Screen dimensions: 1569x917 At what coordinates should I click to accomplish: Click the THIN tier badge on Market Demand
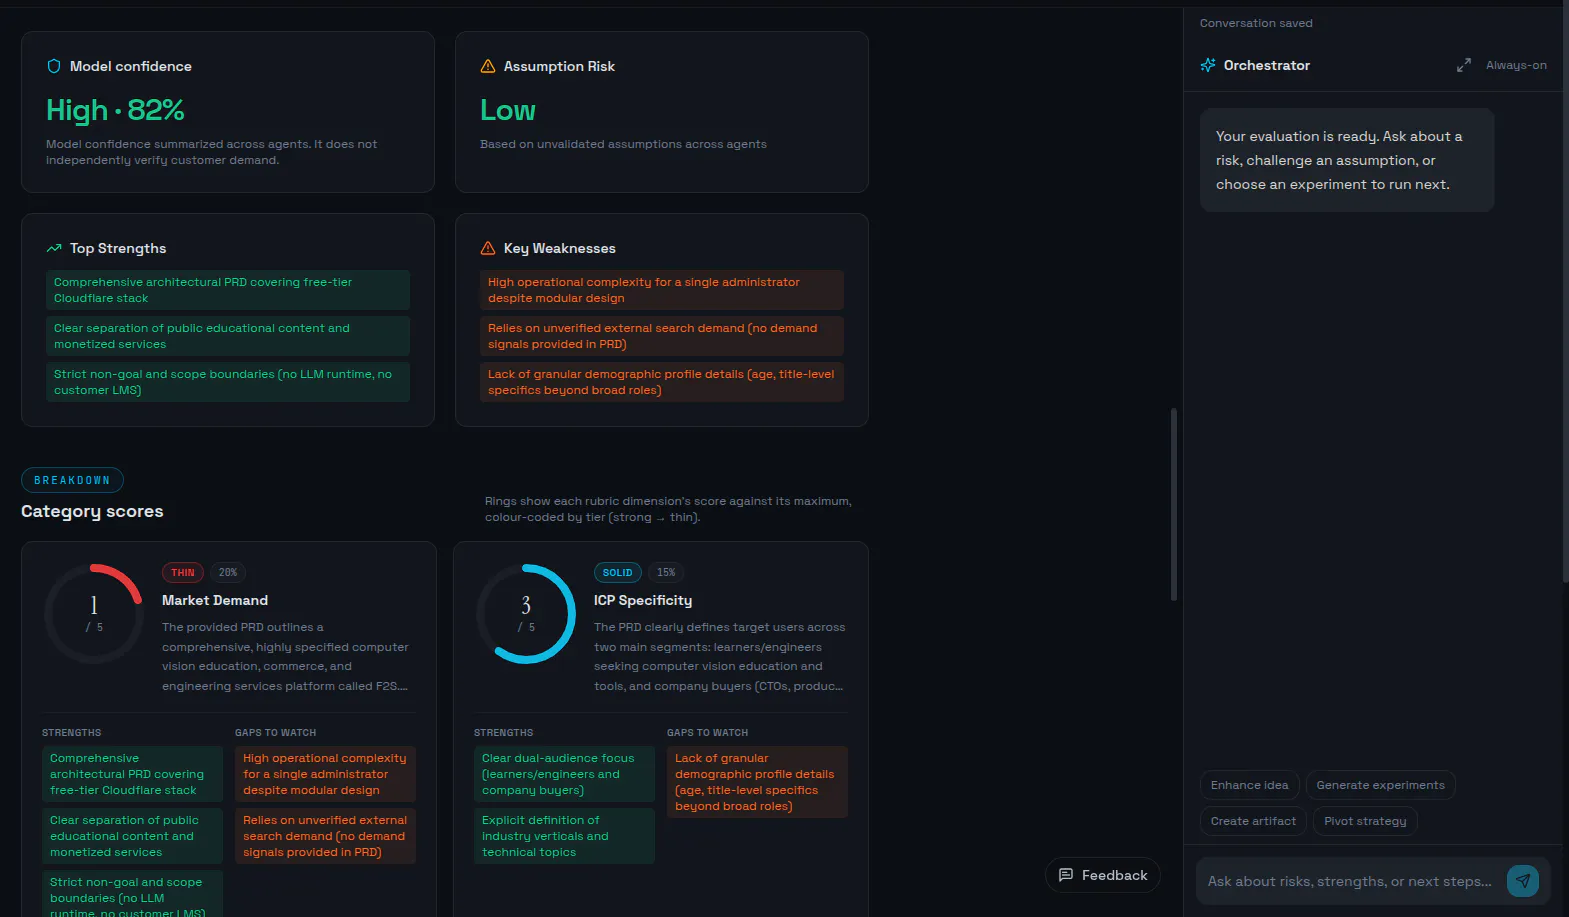[x=183, y=573]
